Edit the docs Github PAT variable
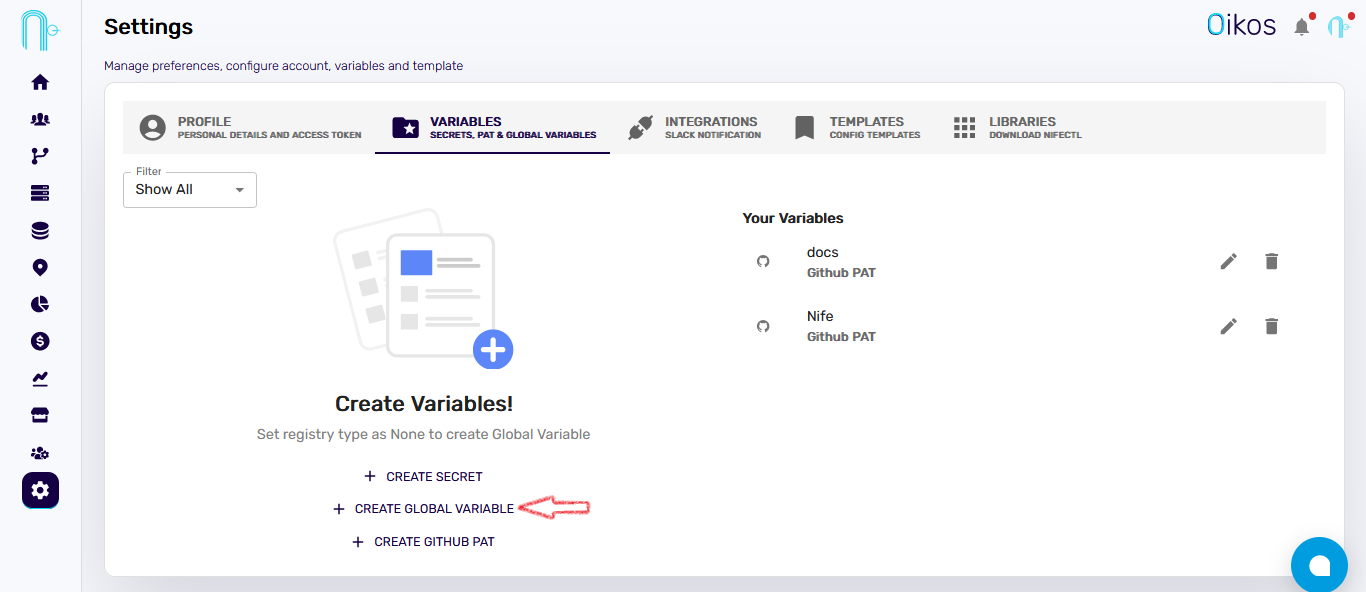Image resolution: width=1366 pixels, height=592 pixels. 1228,261
